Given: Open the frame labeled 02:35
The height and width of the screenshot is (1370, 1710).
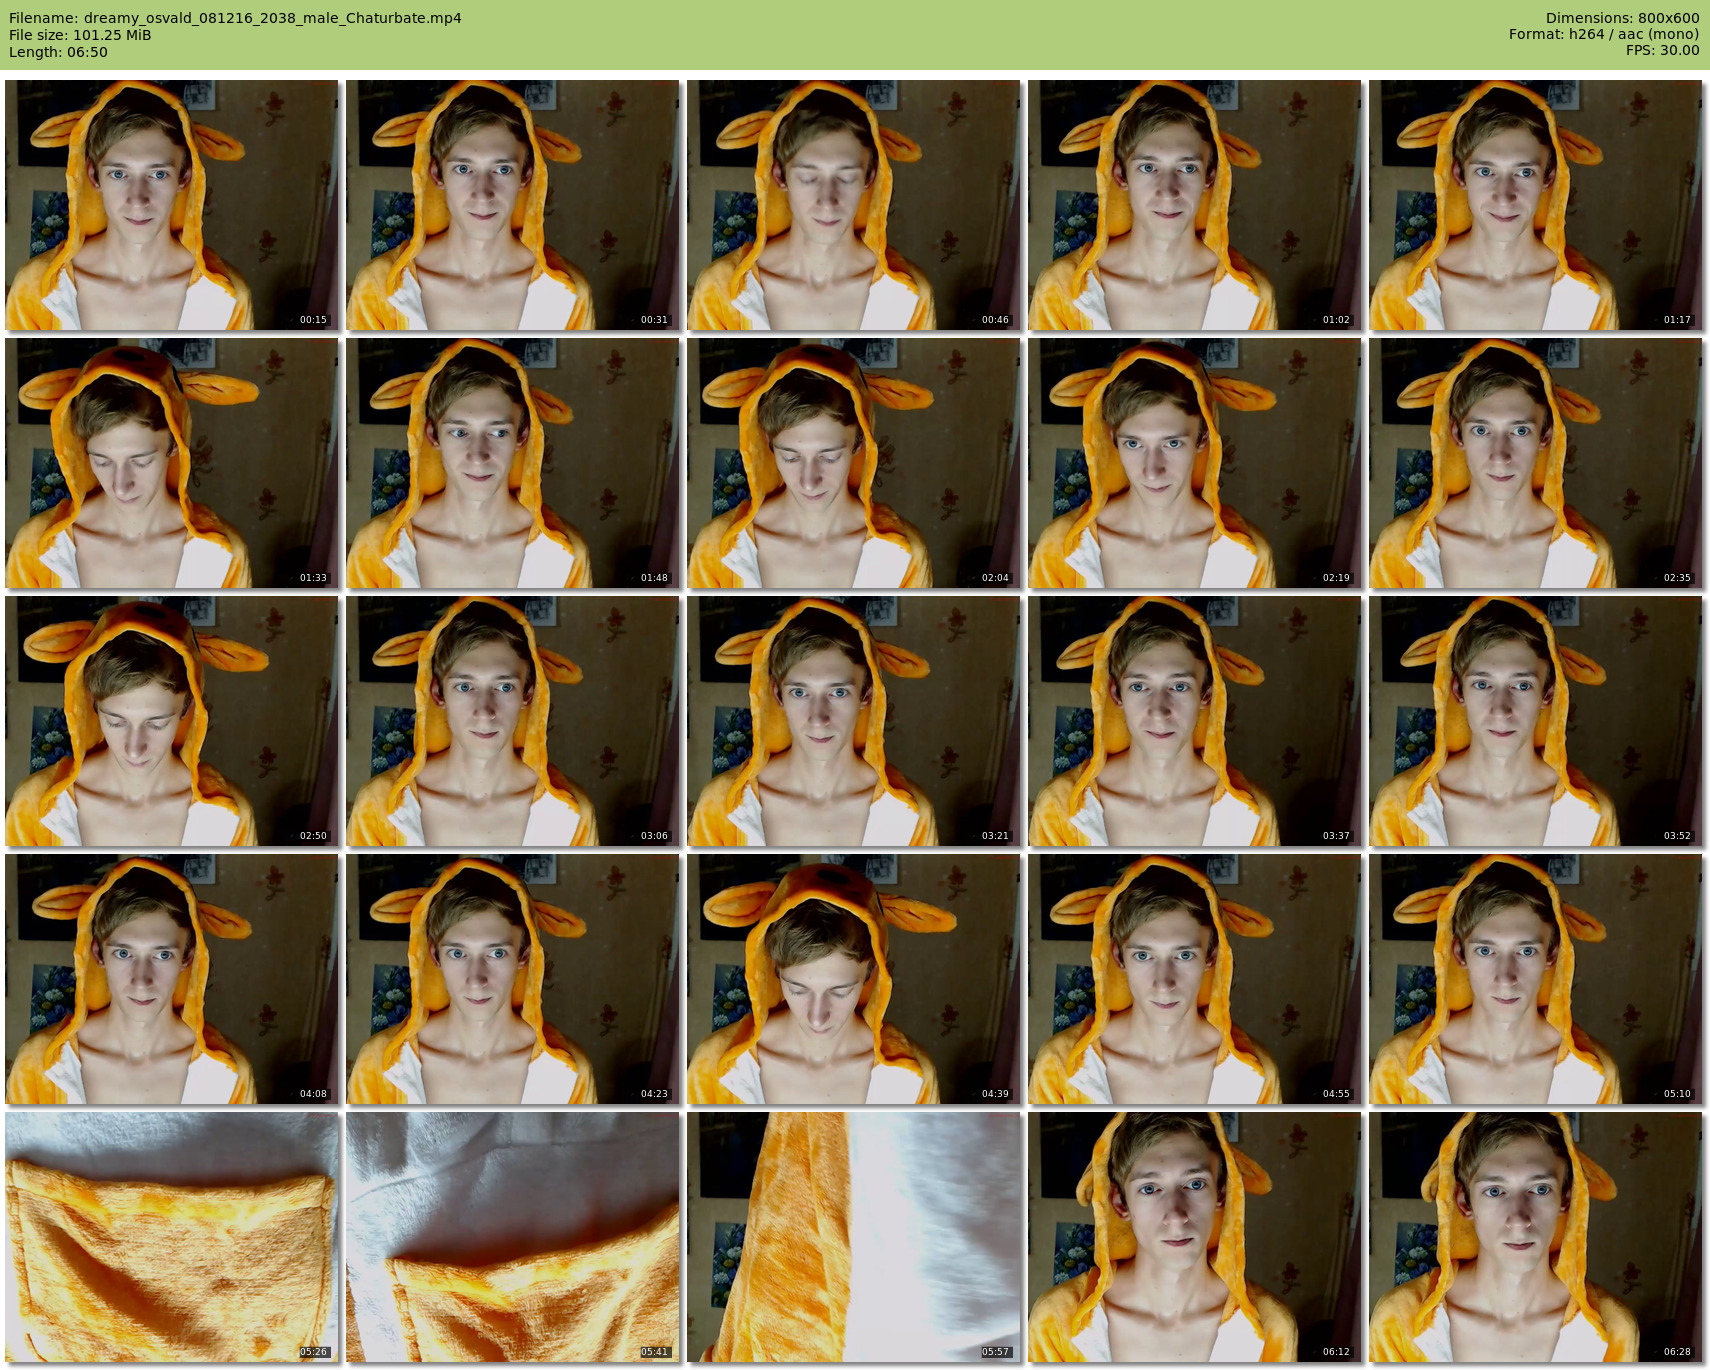Looking at the screenshot, I should click(1535, 463).
